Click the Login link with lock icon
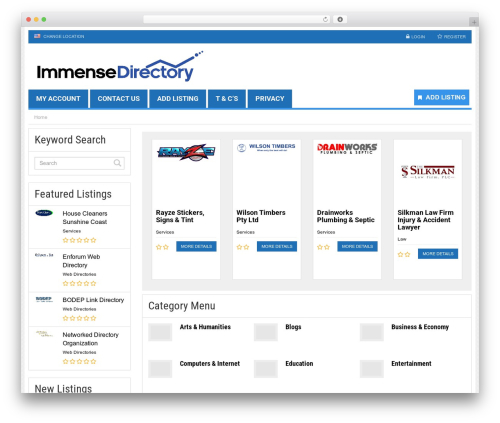 tap(415, 36)
